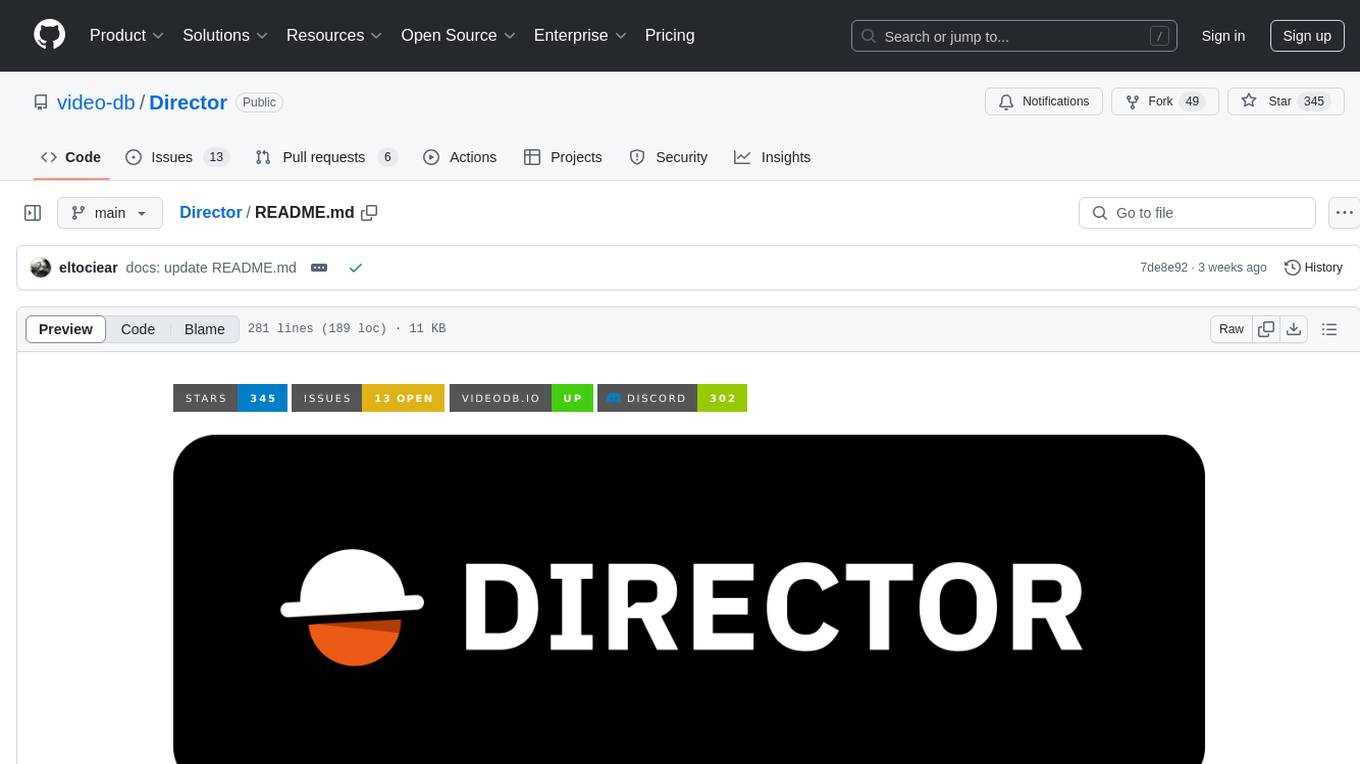The image size is (1360, 764).
Task: Download the raw file
Action: tap(1294, 329)
